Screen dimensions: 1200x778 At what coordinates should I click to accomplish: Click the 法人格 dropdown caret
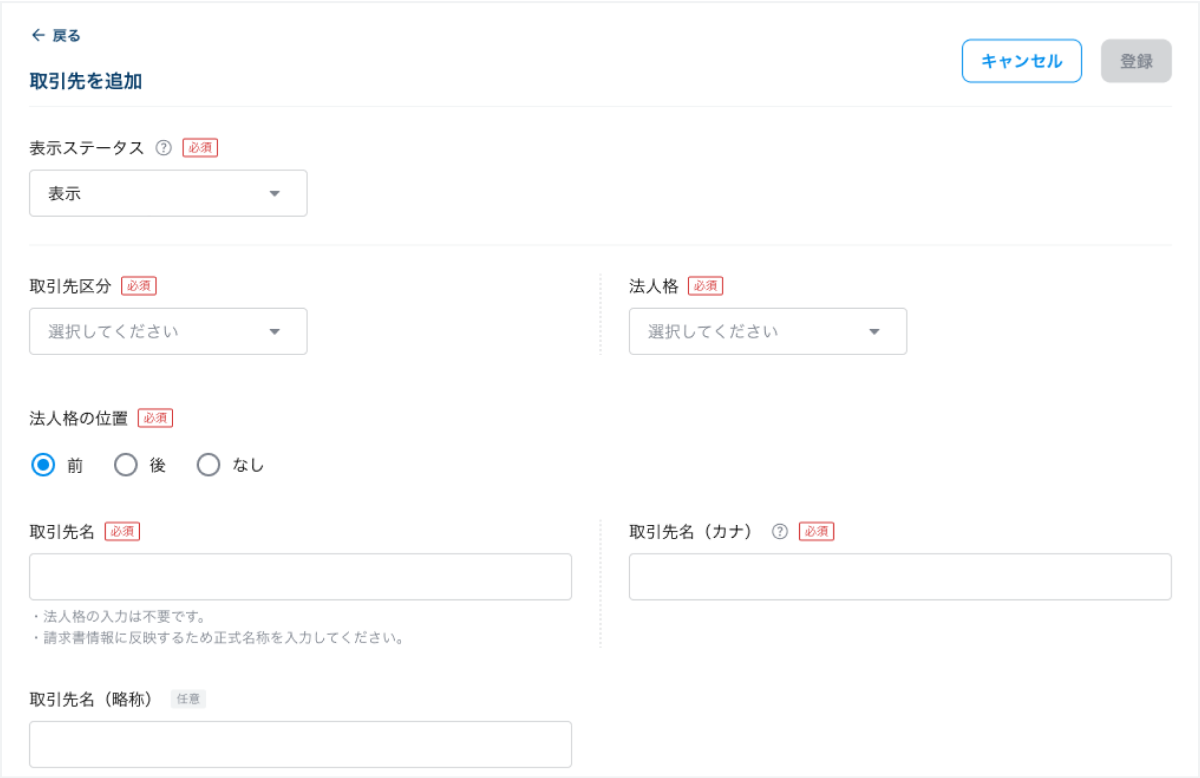pos(874,331)
